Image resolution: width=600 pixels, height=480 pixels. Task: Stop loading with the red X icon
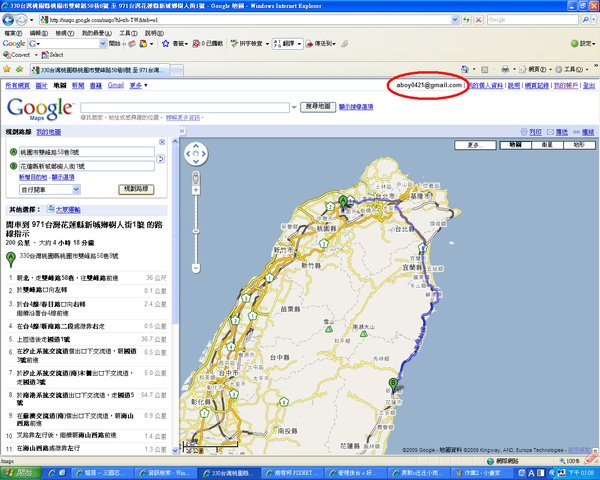[478, 20]
